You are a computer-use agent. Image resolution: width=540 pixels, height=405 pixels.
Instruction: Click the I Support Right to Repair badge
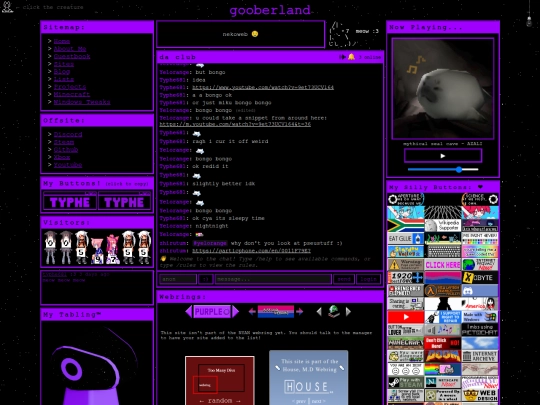443,317
